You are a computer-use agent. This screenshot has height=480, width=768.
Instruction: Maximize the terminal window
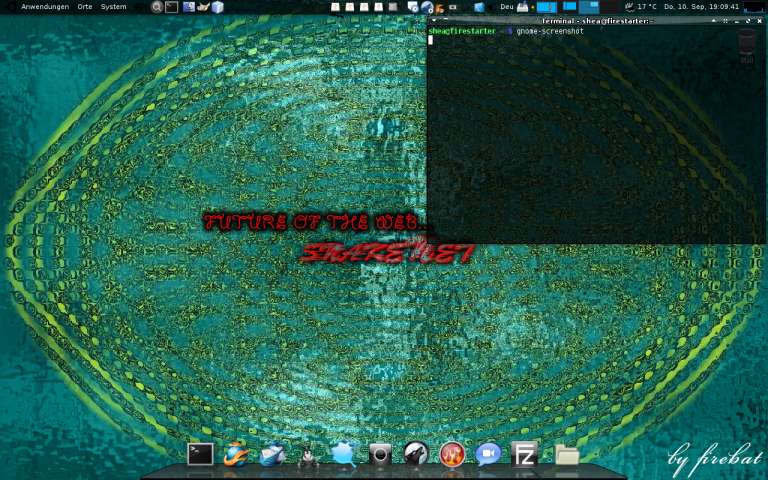748,21
